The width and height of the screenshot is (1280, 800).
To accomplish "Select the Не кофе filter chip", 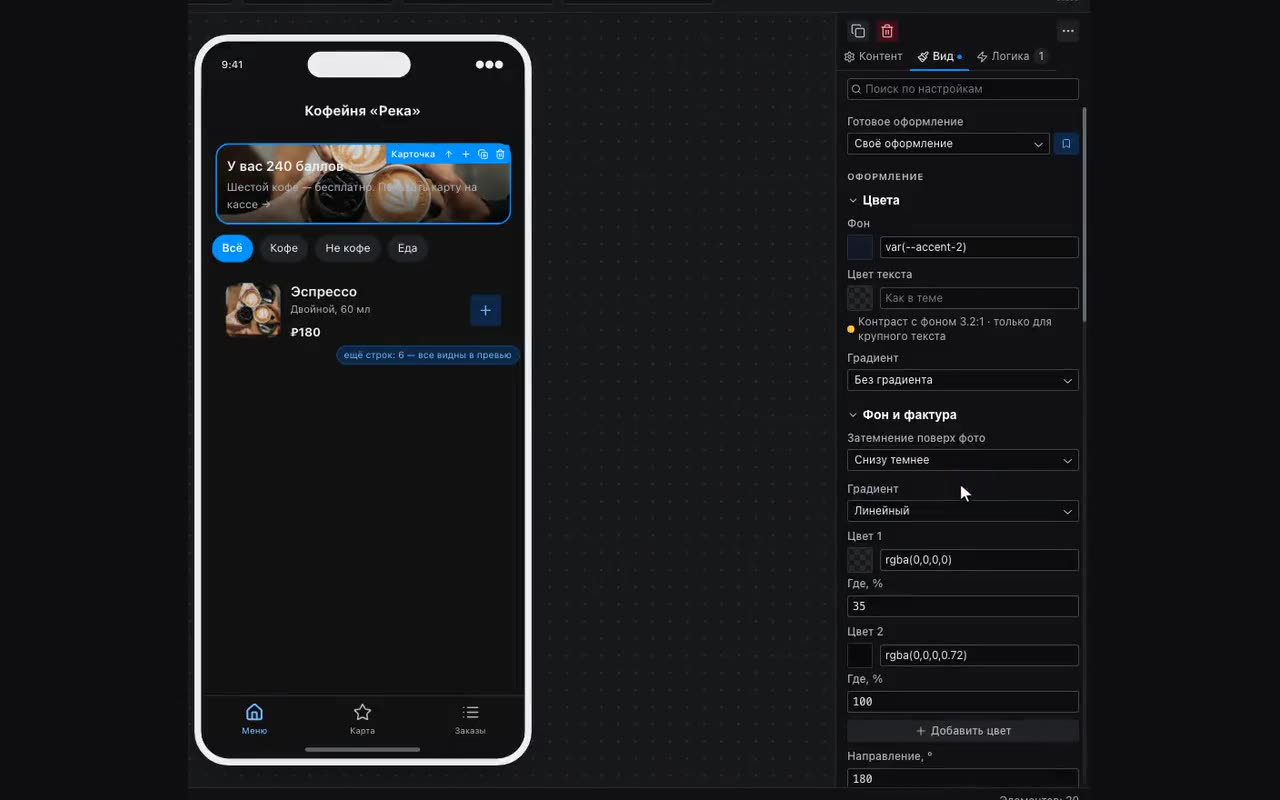I will (348, 248).
